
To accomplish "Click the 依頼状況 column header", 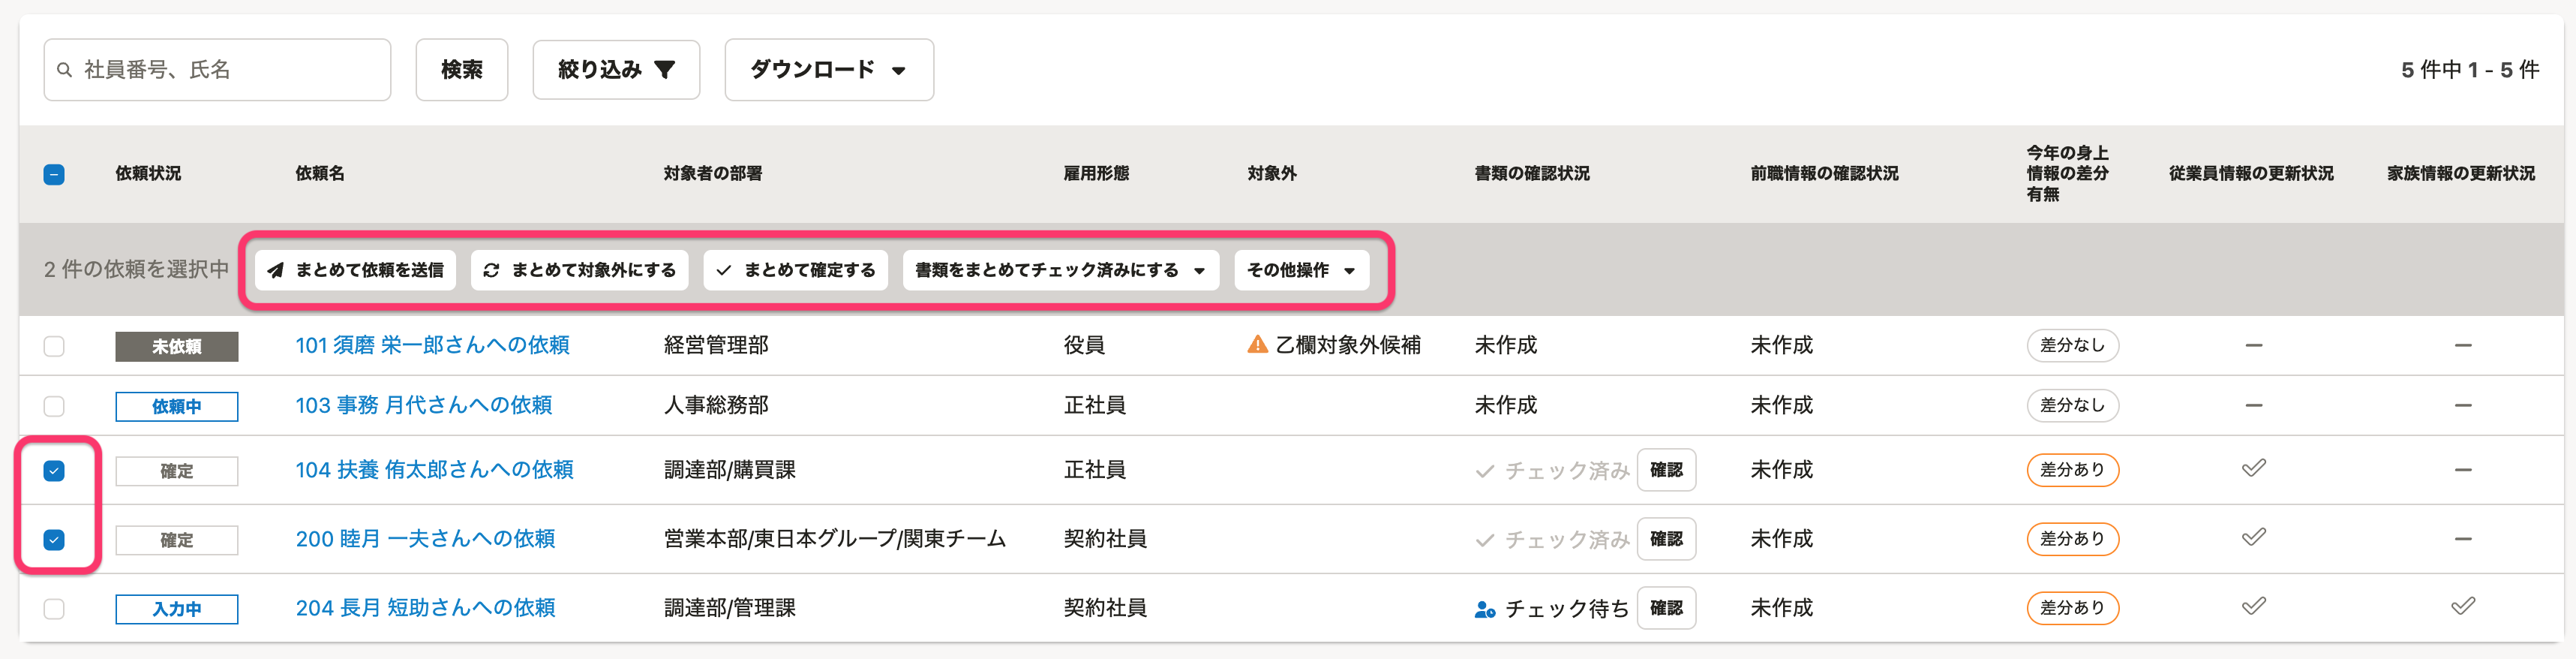I will point(148,174).
